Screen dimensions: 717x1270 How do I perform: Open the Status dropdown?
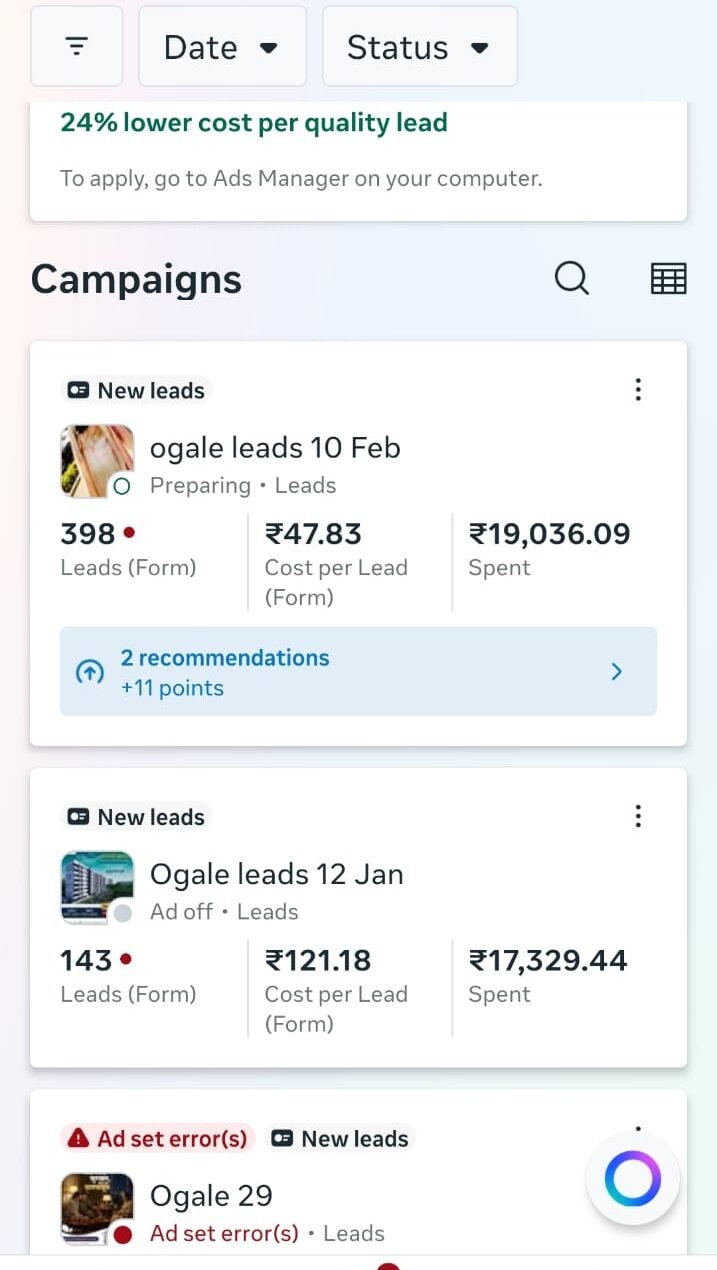418,47
